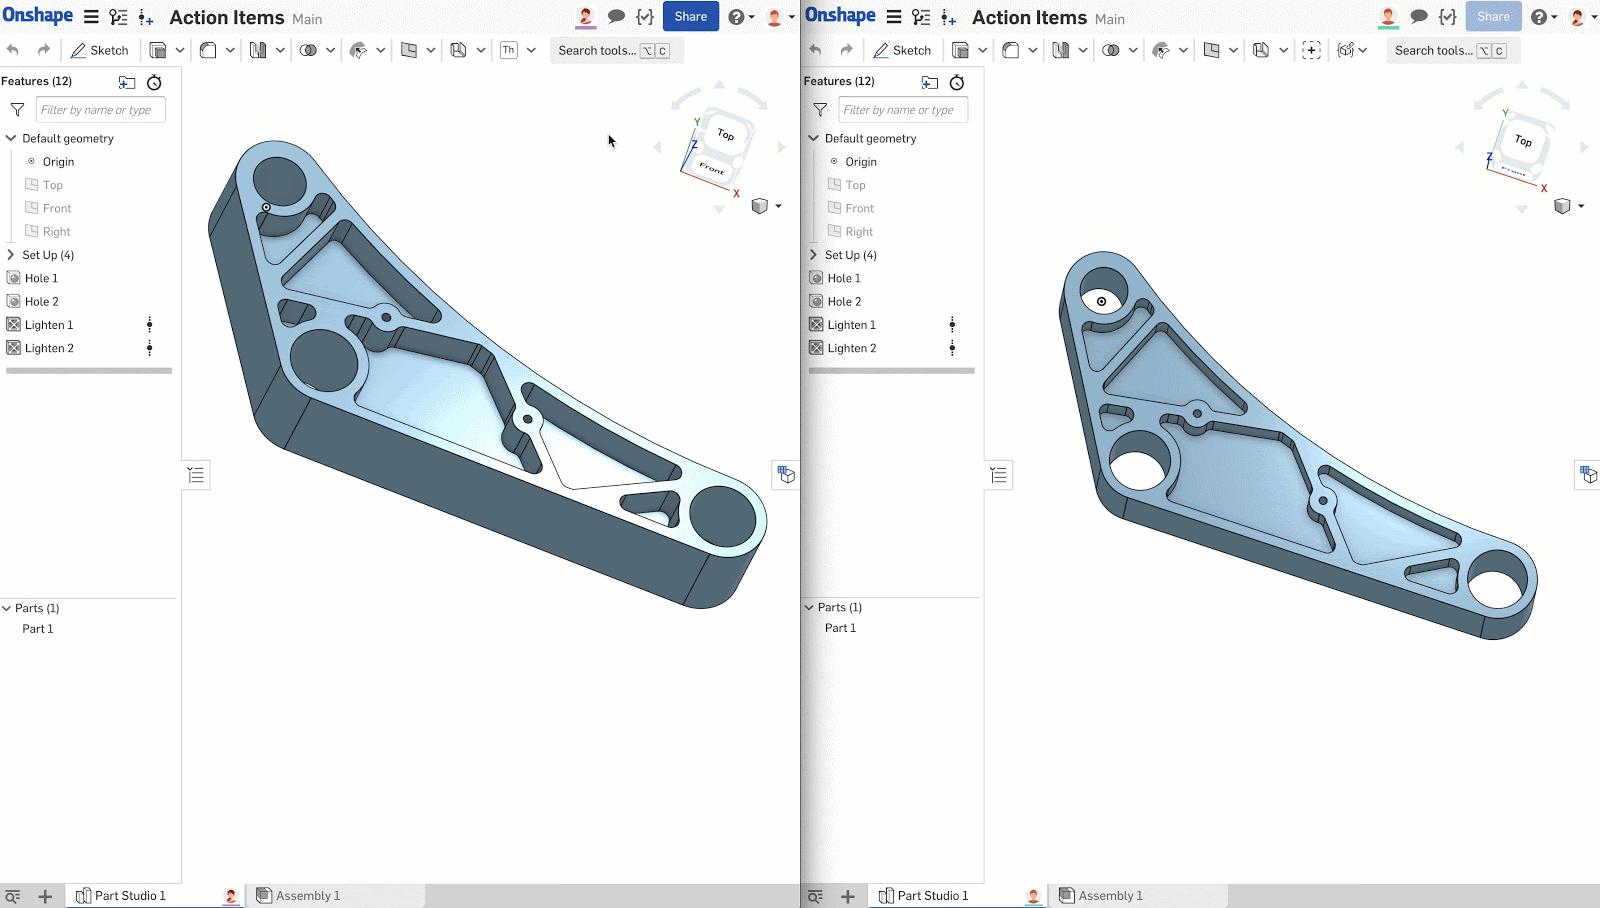Collapse Default geometry in the right feature tree
The height and width of the screenshot is (908, 1600).
[814, 138]
